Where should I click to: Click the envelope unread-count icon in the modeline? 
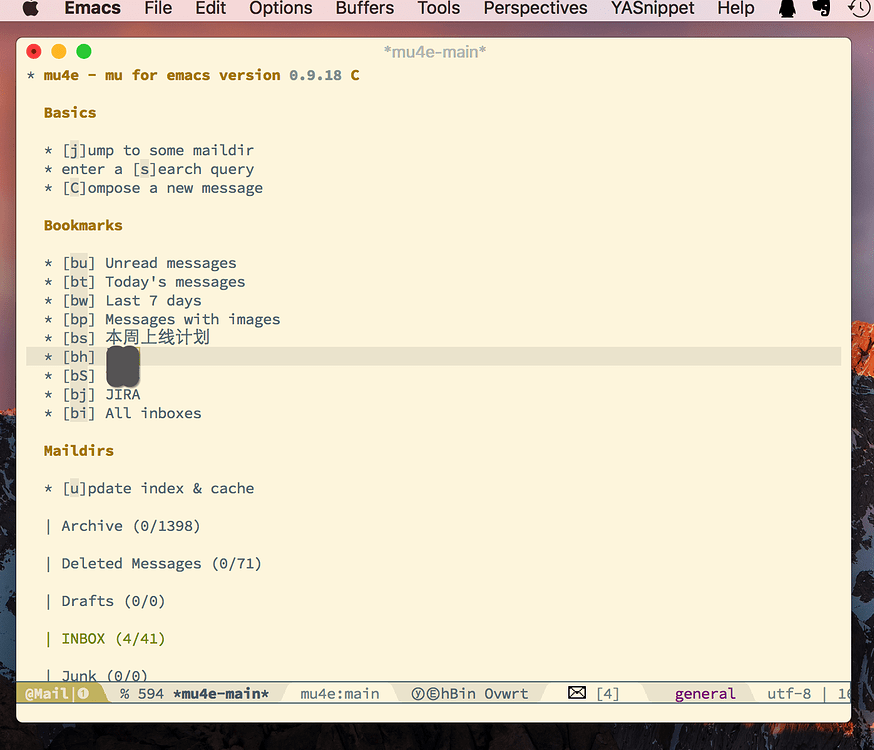[x=576, y=692]
